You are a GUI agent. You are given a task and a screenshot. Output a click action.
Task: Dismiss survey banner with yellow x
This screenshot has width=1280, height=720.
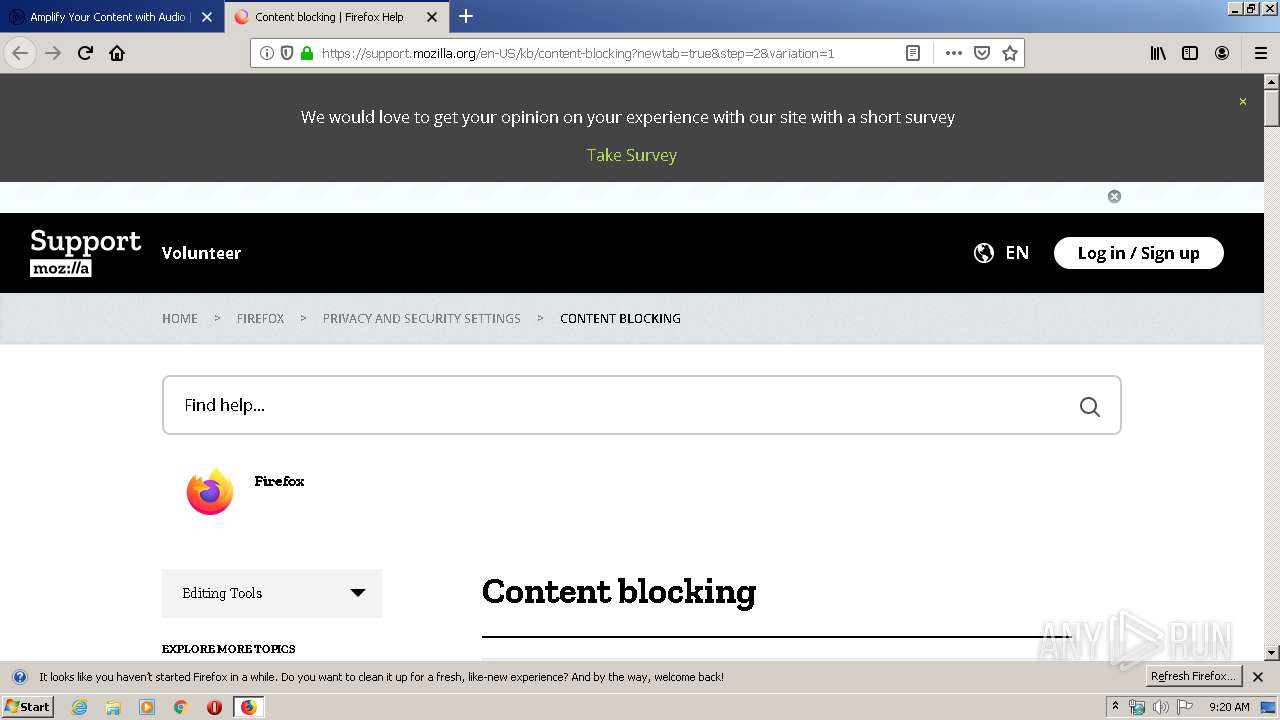coord(1243,101)
